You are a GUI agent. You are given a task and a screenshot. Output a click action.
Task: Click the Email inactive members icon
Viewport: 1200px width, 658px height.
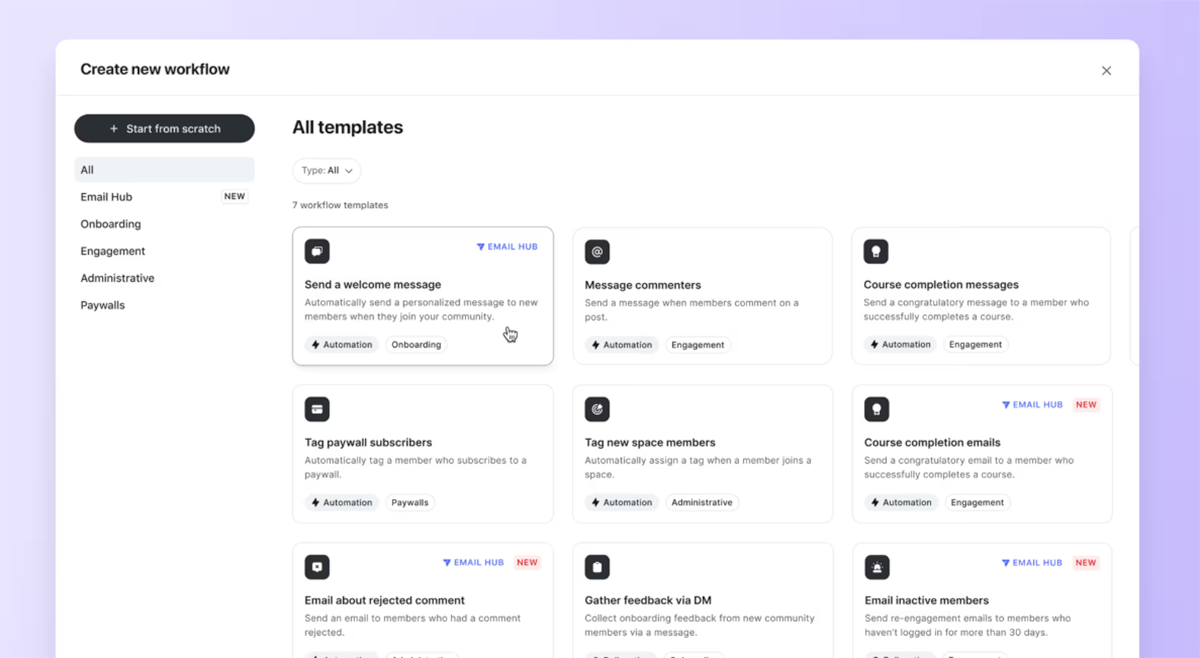tap(876, 567)
